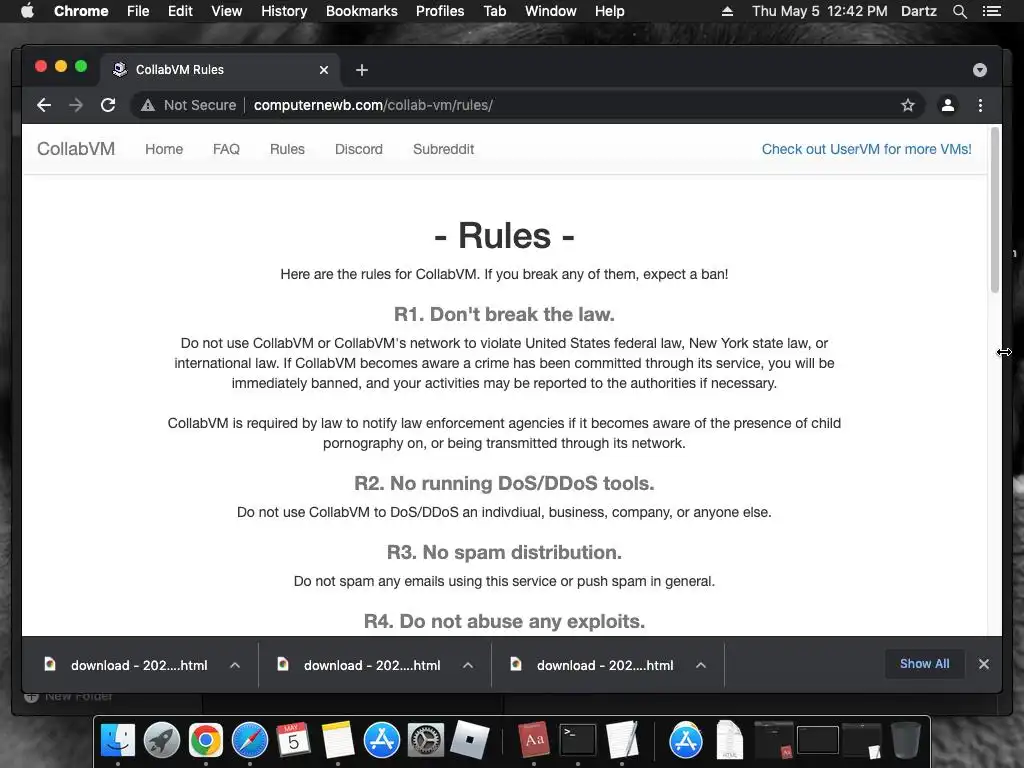Image resolution: width=1024 pixels, height=768 pixels.
Task: Open Dictionary from the Dock
Action: 534,741
